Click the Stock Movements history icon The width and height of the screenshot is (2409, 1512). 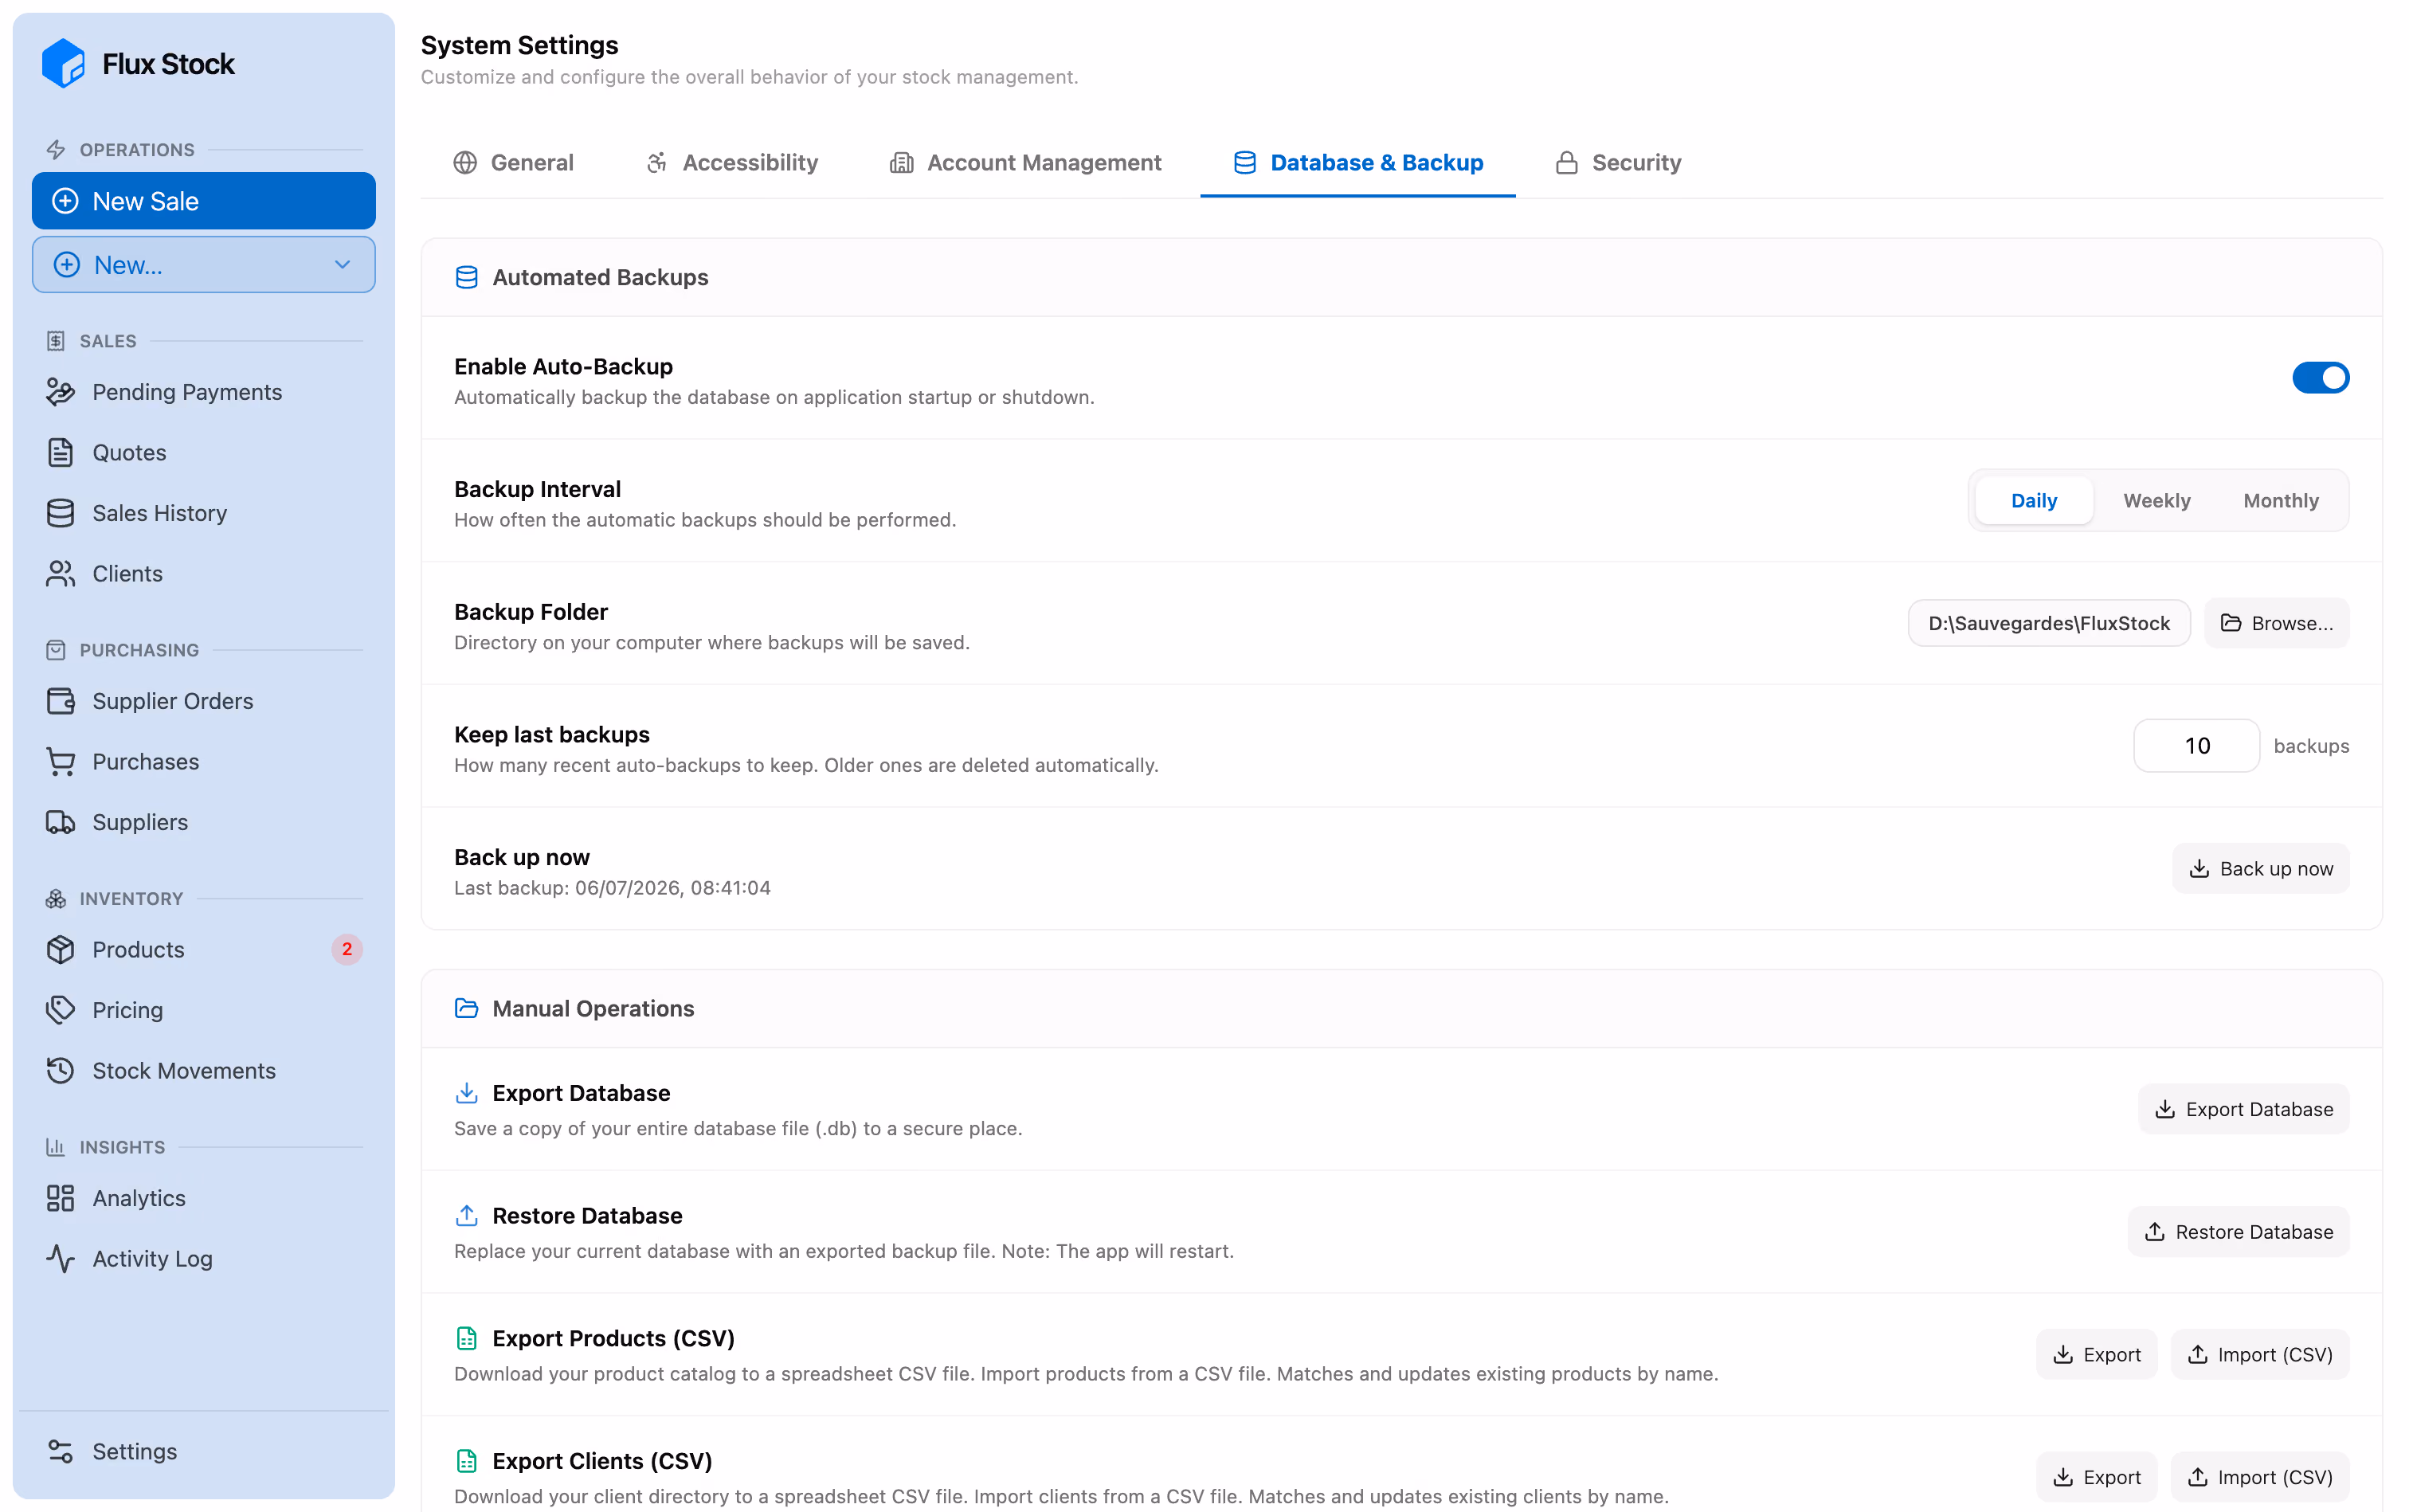60,1071
